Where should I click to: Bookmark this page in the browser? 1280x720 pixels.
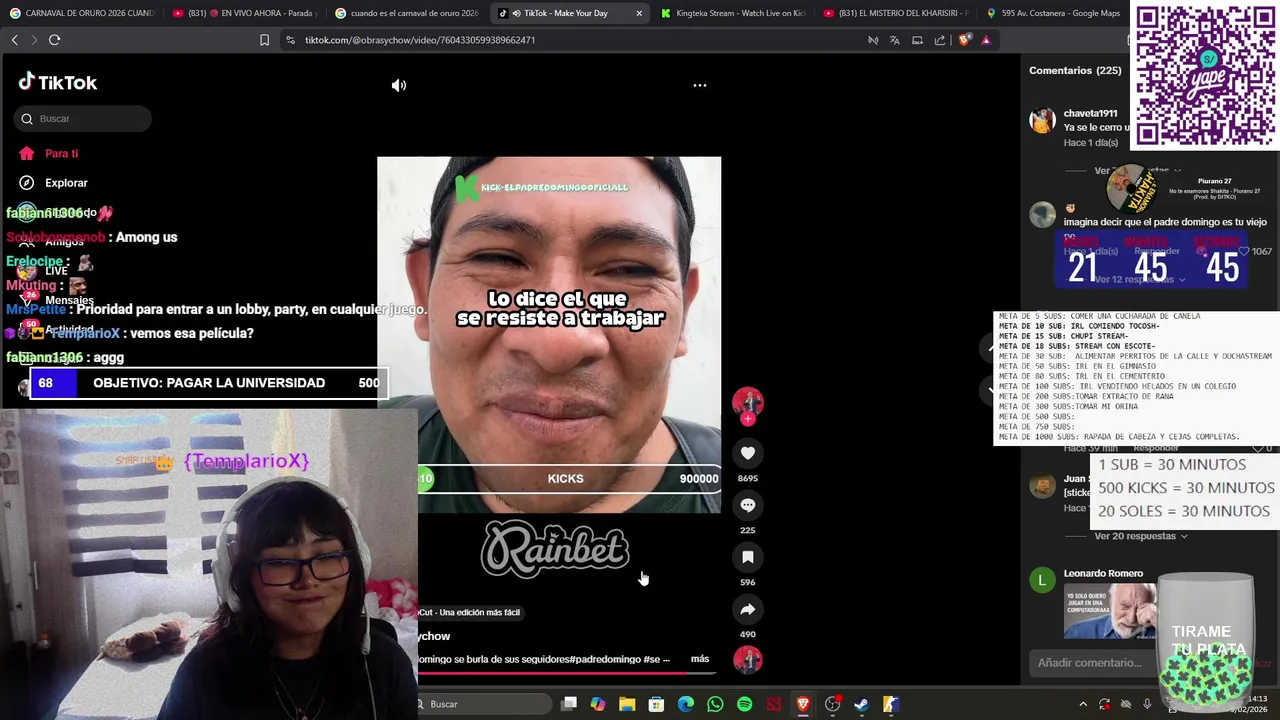click(x=264, y=40)
